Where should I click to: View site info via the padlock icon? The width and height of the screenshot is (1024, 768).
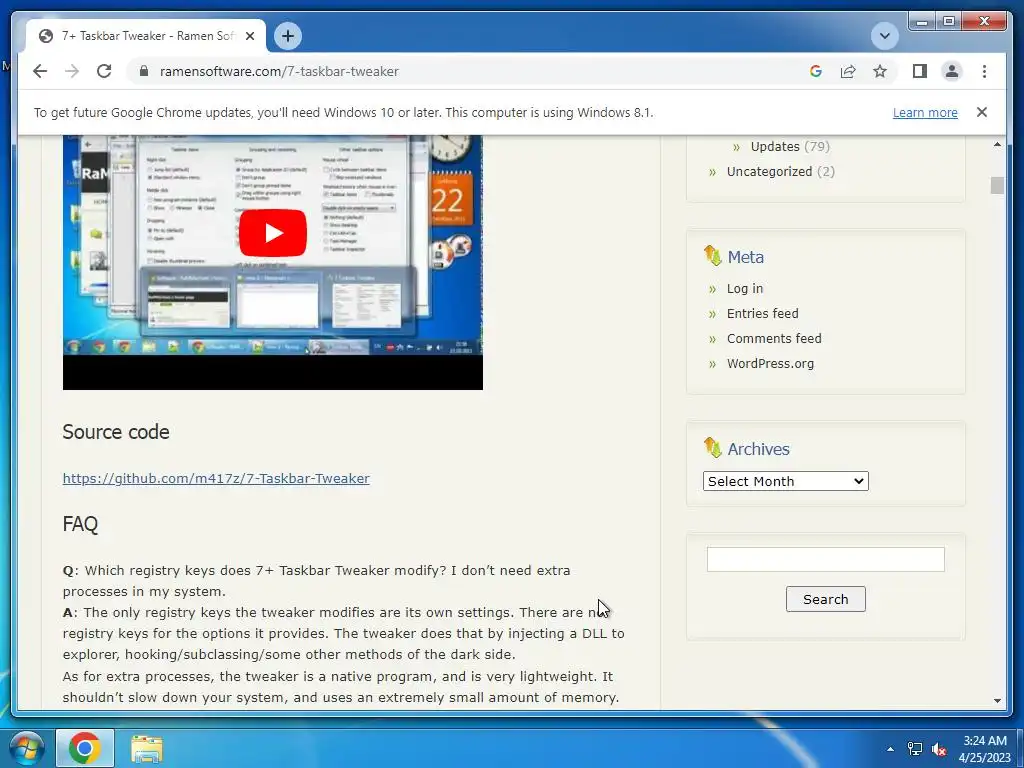click(144, 71)
